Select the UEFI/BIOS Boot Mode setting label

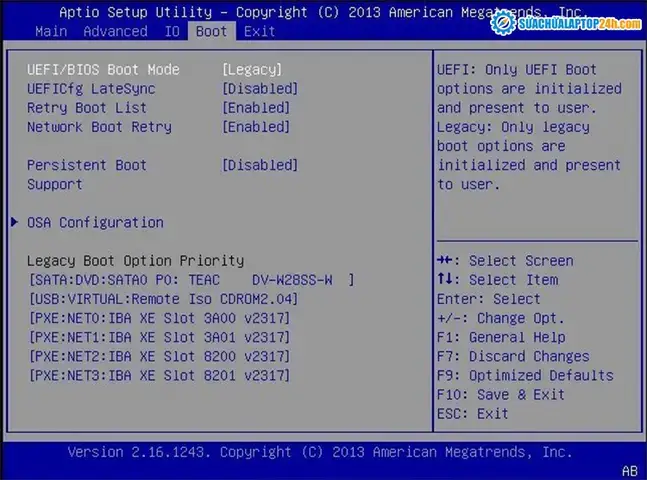(x=104, y=70)
